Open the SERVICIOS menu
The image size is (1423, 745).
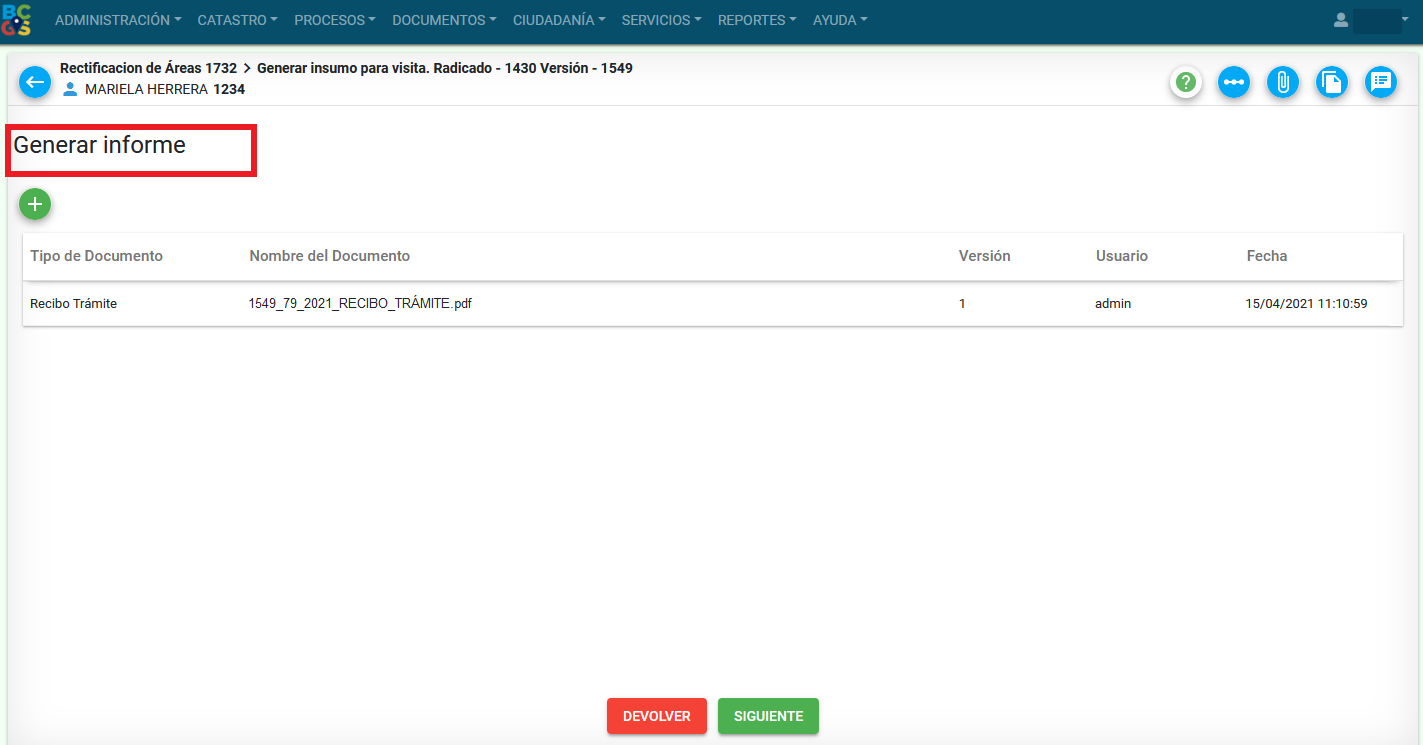point(661,20)
